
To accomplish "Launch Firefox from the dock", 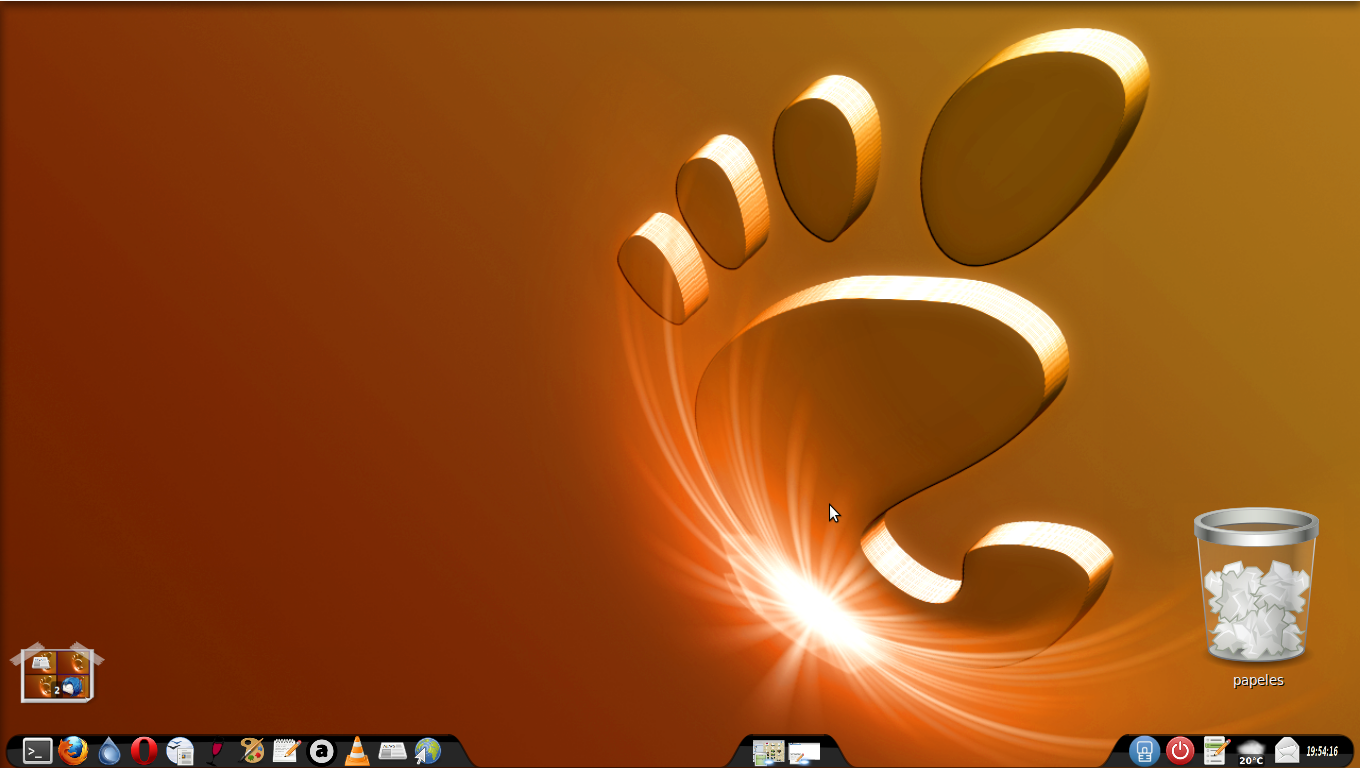I will [x=73, y=750].
